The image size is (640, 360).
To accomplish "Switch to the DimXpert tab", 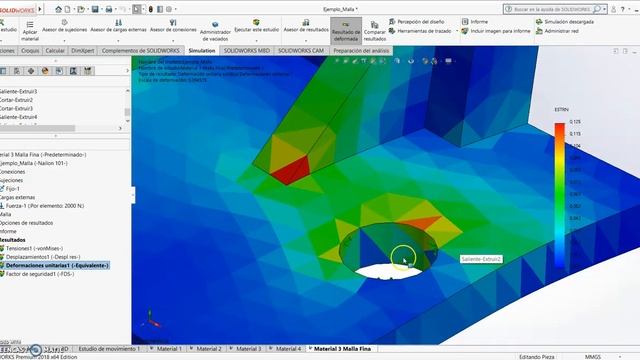I will 82,51.
